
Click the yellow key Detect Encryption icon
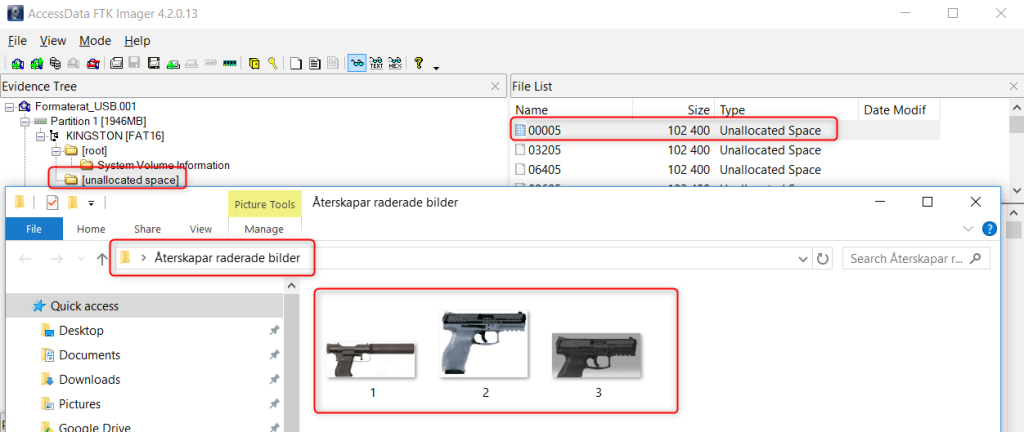(x=272, y=64)
